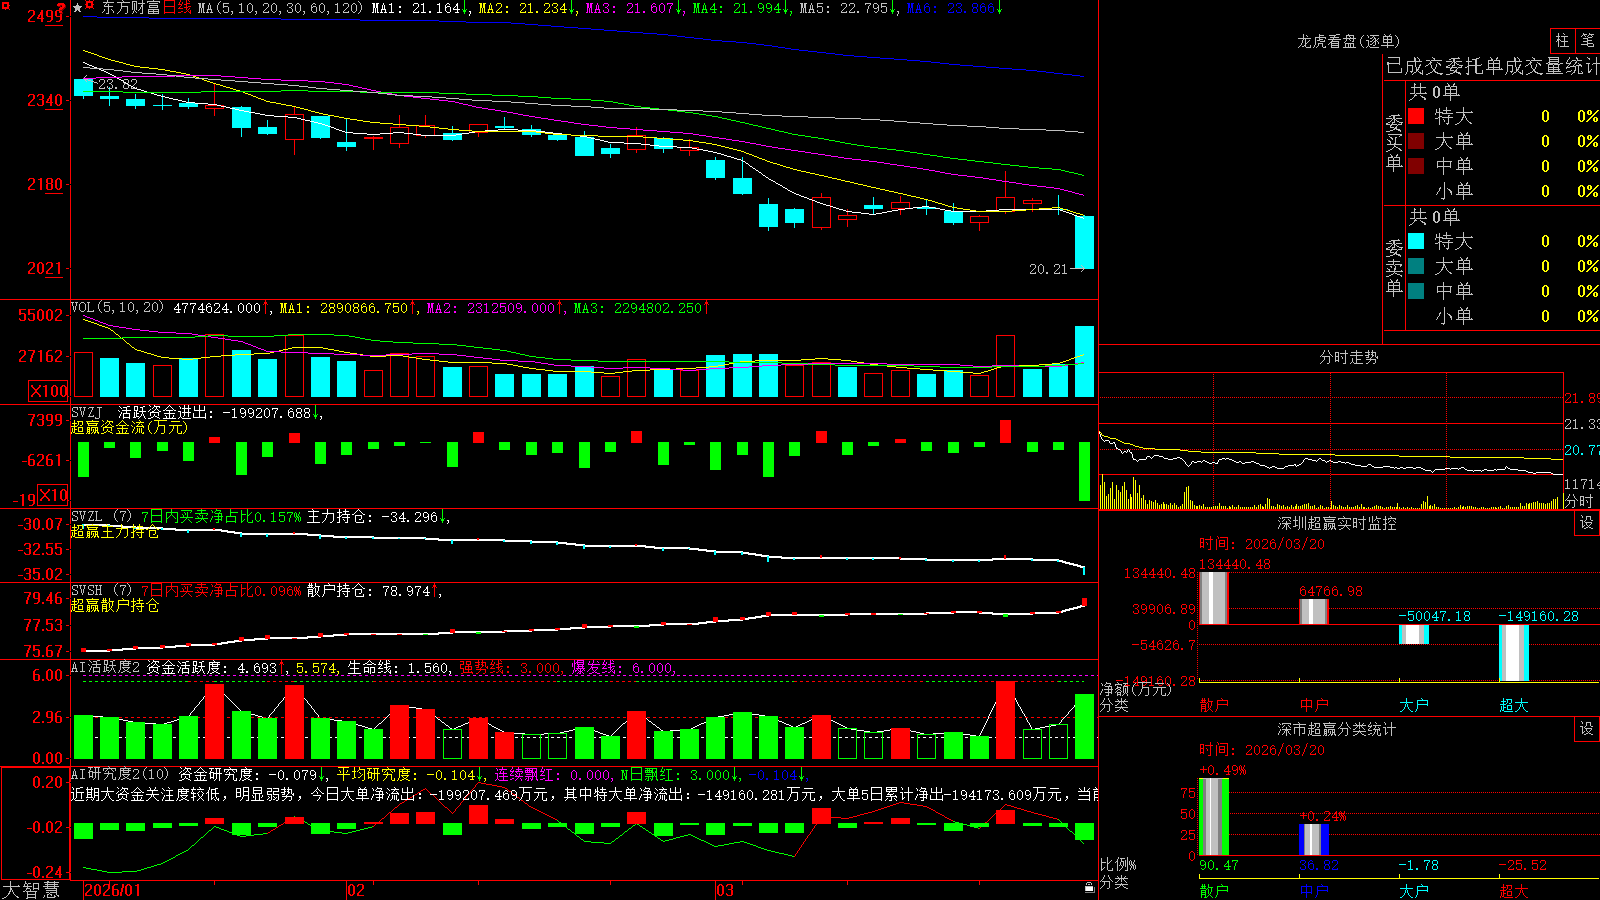Click the 东方财富 stock name
1600x900 pixels.
pos(130,8)
